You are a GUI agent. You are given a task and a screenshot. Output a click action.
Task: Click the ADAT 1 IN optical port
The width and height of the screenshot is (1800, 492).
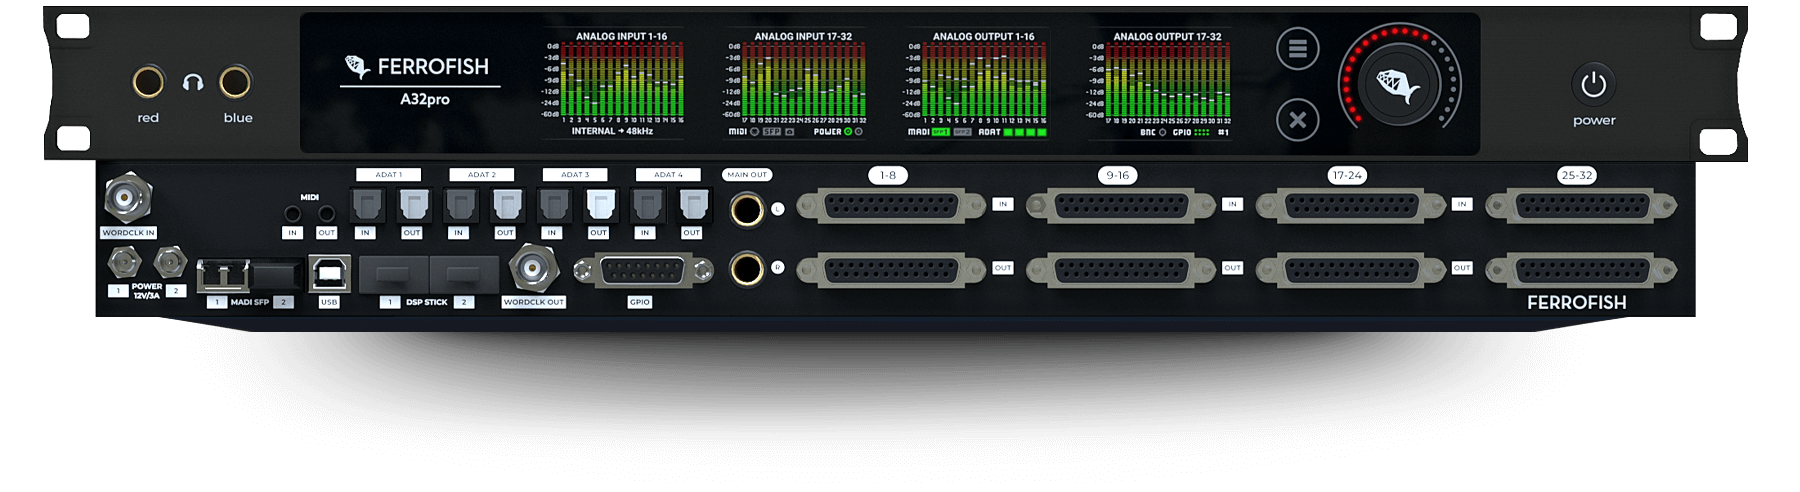(366, 206)
